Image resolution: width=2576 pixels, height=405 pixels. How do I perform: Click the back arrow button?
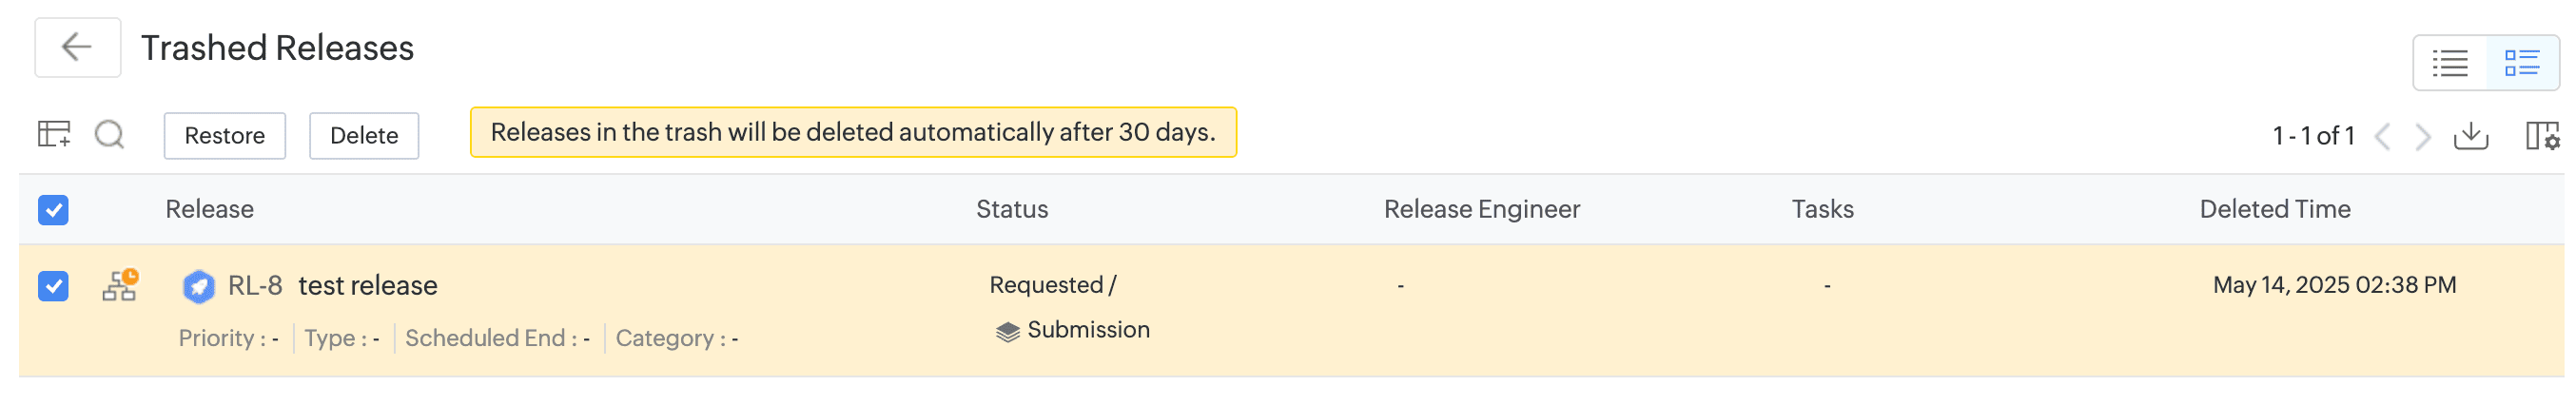click(77, 47)
